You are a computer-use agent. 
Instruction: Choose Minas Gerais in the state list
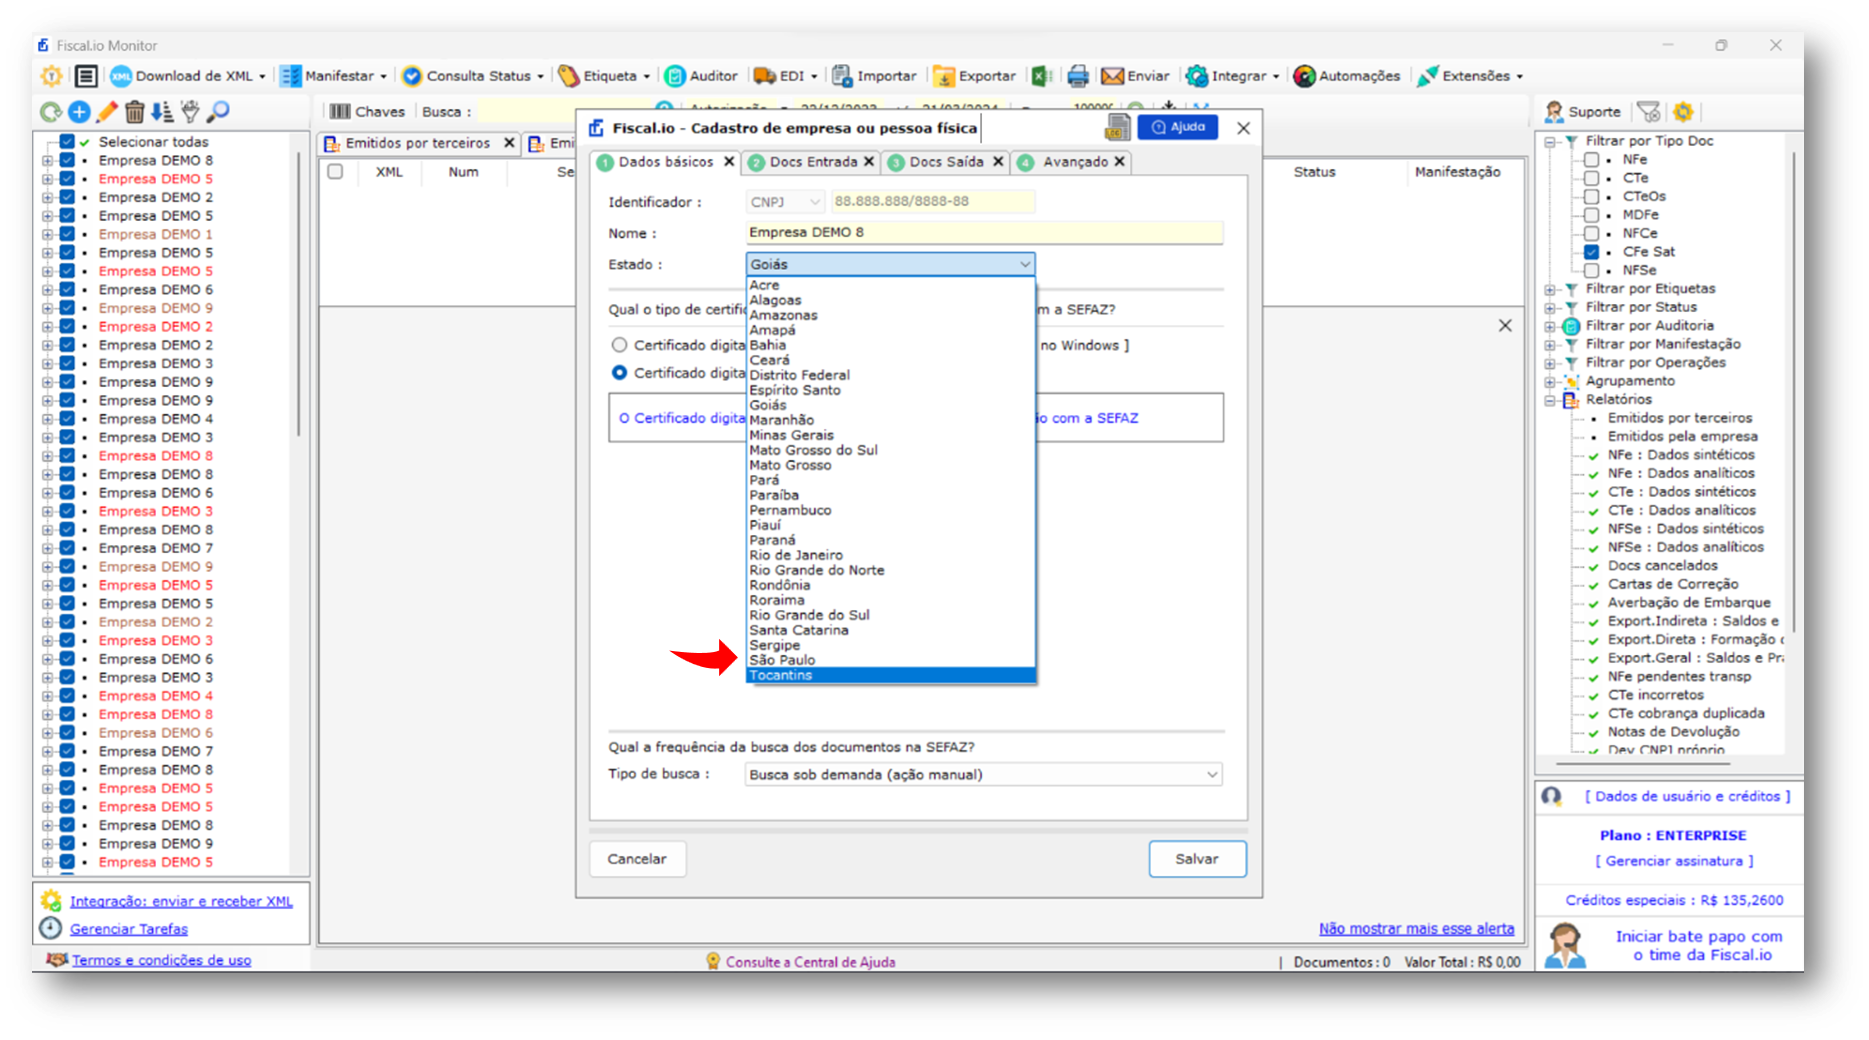[x=891, y=435]
